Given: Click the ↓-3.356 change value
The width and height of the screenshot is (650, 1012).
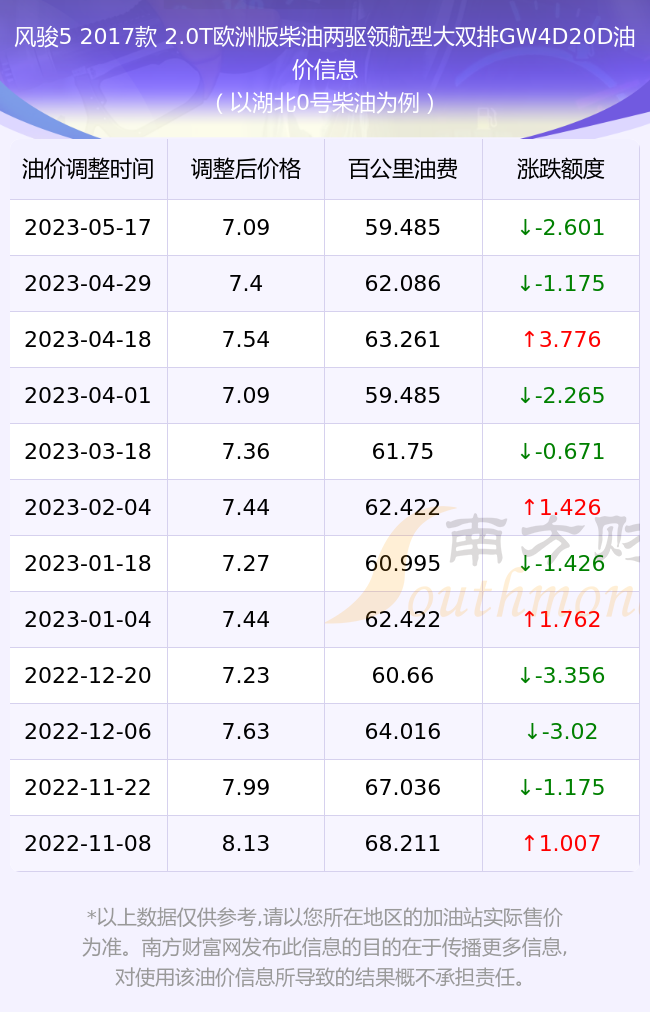Looking at the screenshot, I should 561,675.
